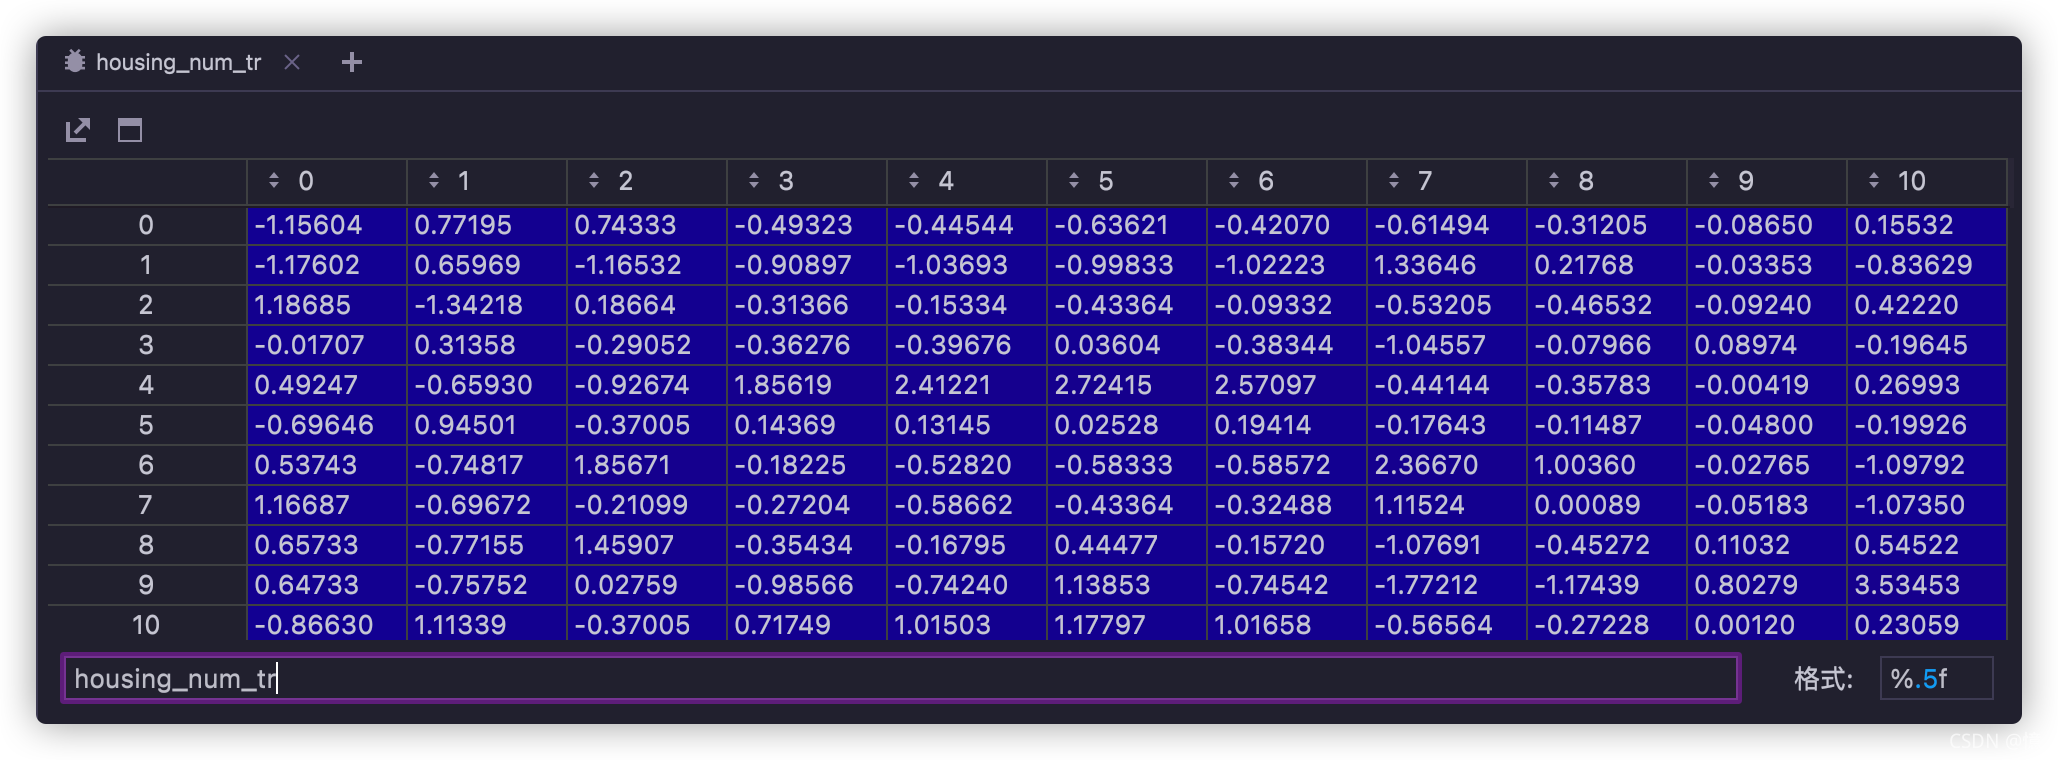Select cell 0.15532
The height and width of the screenshot is (760, 2058).
coord(1927,225)
